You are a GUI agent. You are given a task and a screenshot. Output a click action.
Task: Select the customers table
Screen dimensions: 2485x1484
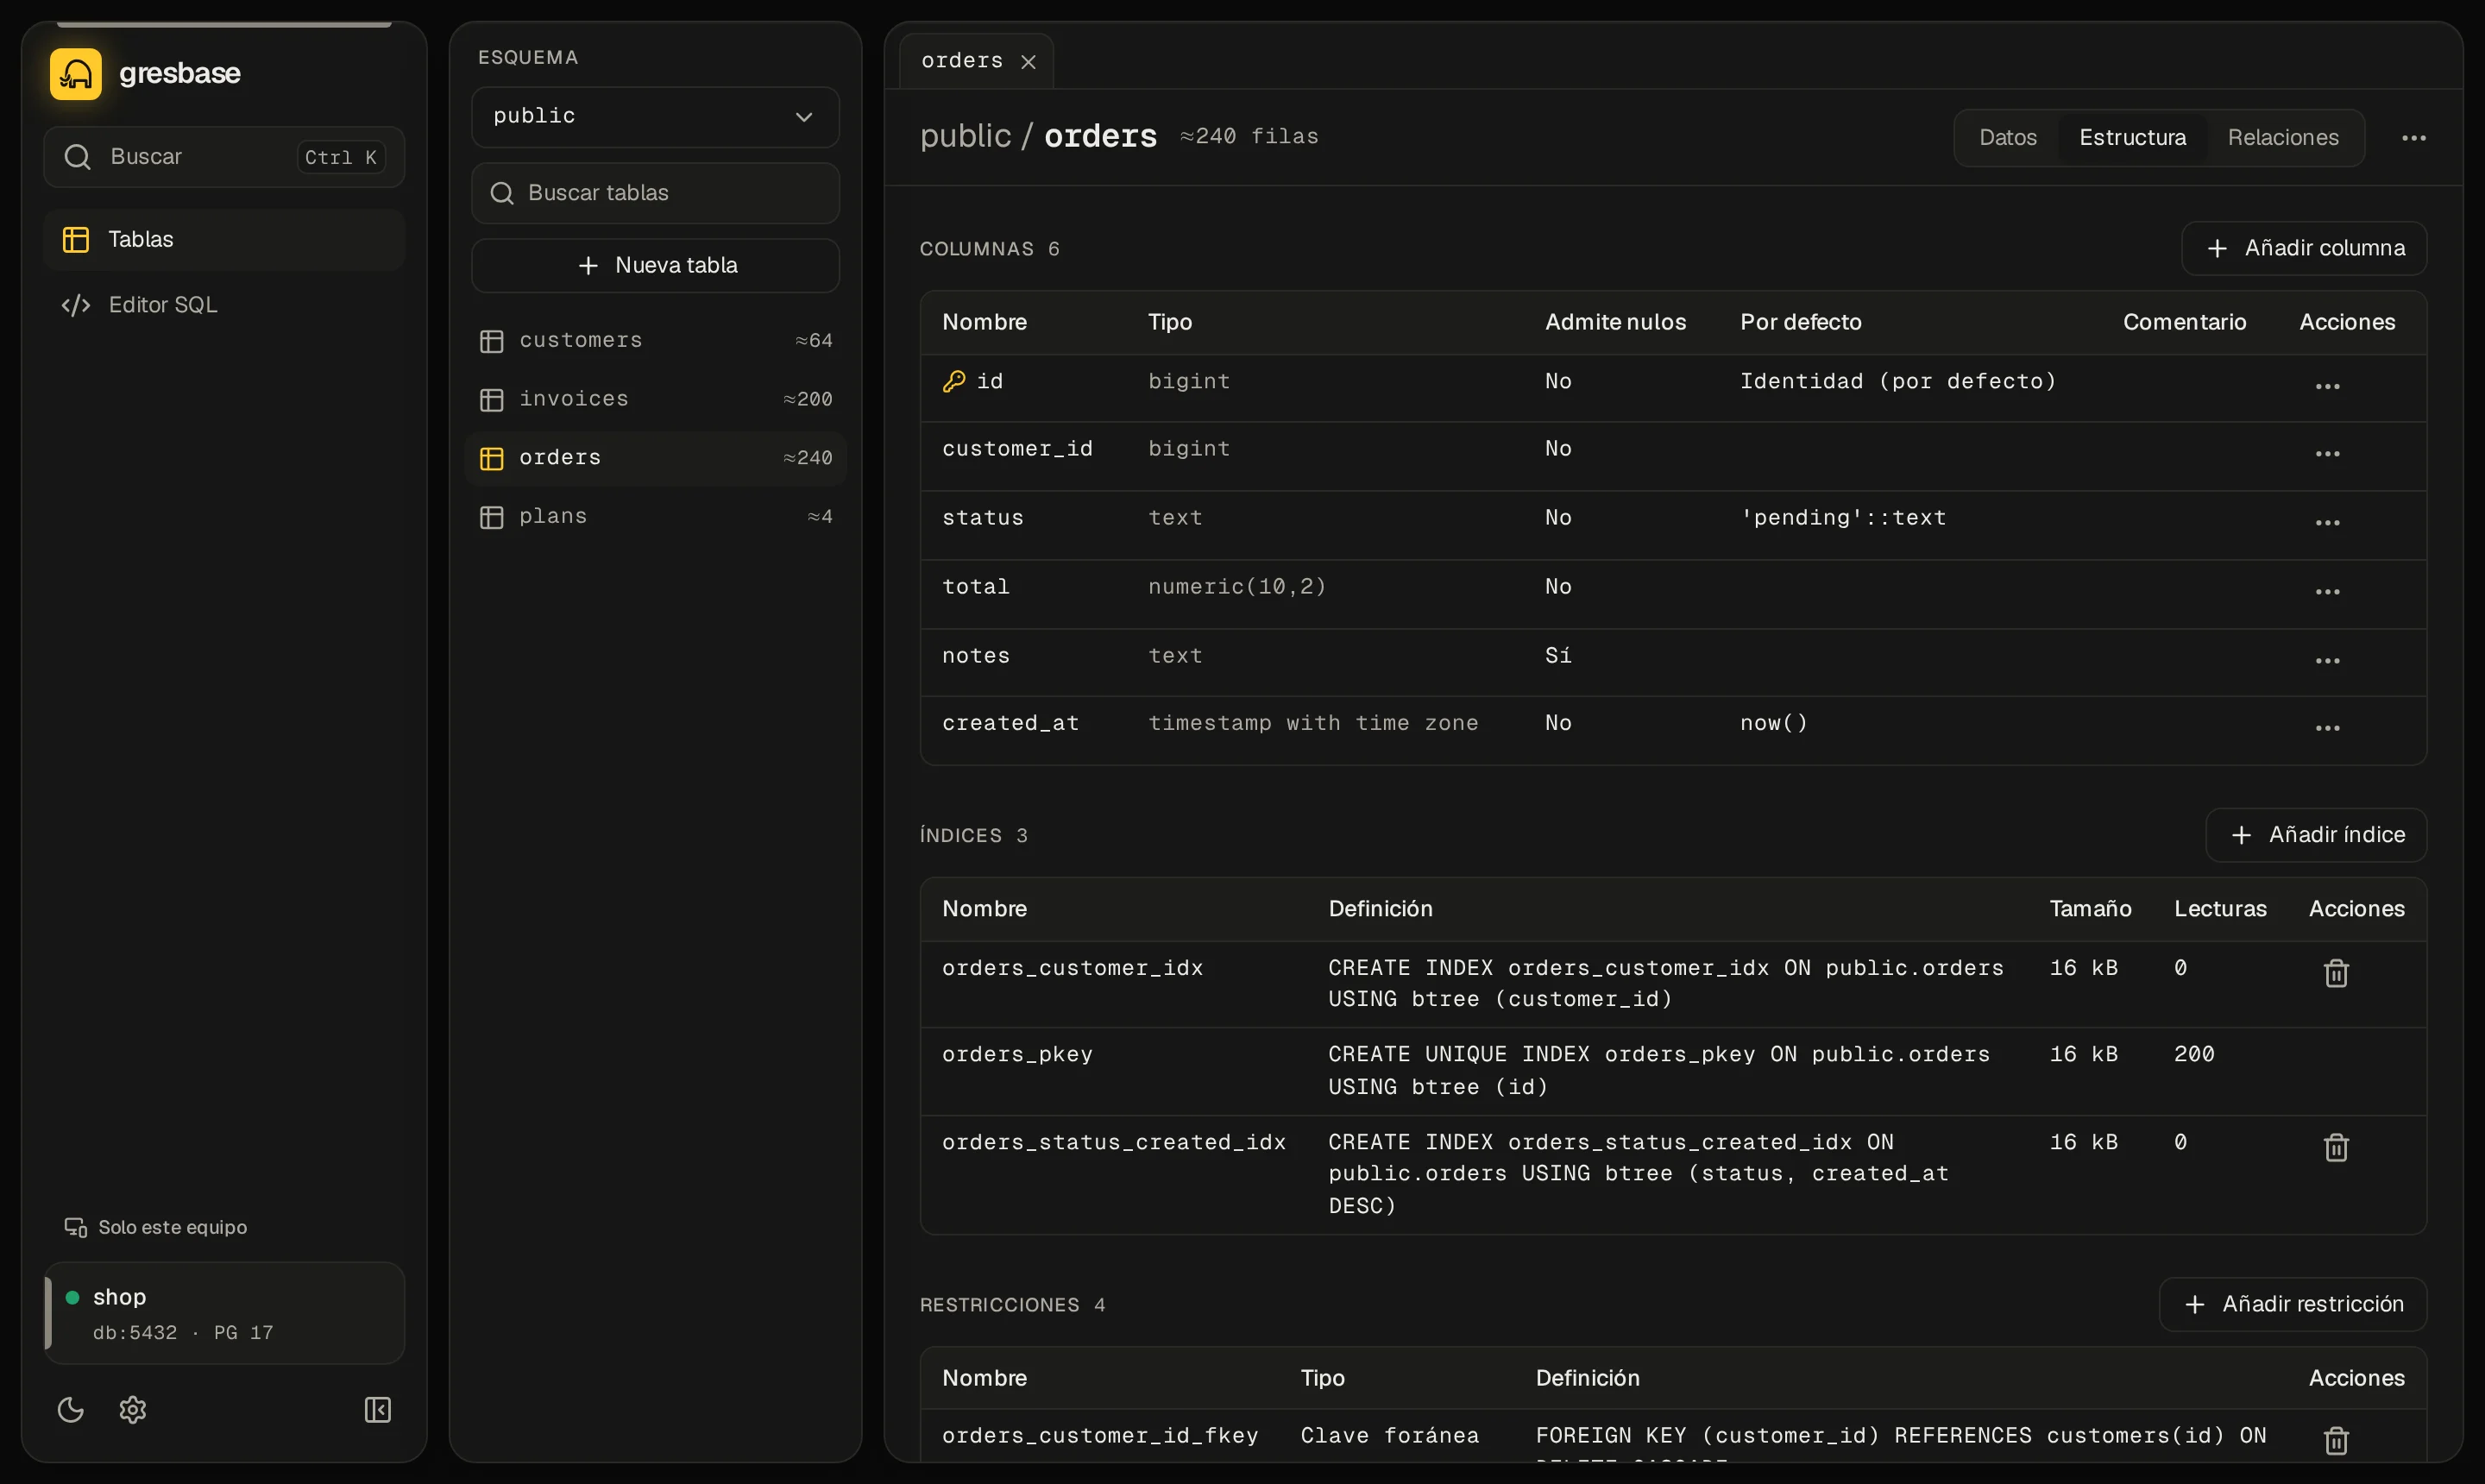pyautogui.click(x=655, y=340)
